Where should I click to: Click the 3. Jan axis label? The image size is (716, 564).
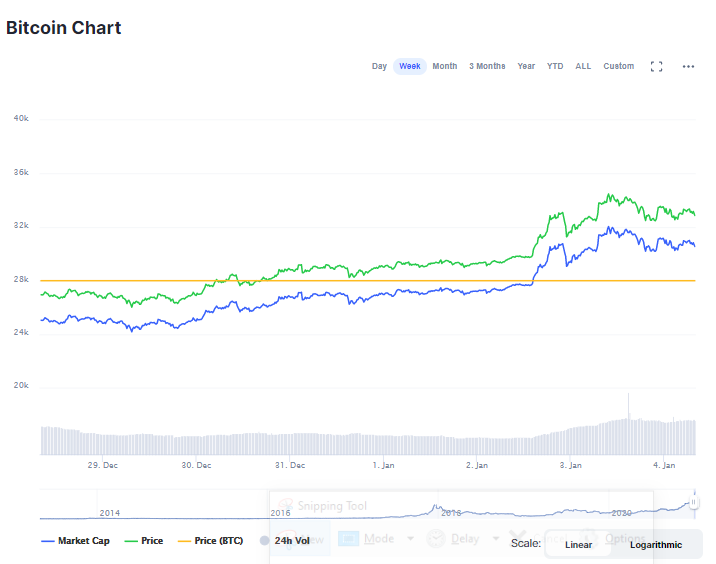click(x=571, y=465)
